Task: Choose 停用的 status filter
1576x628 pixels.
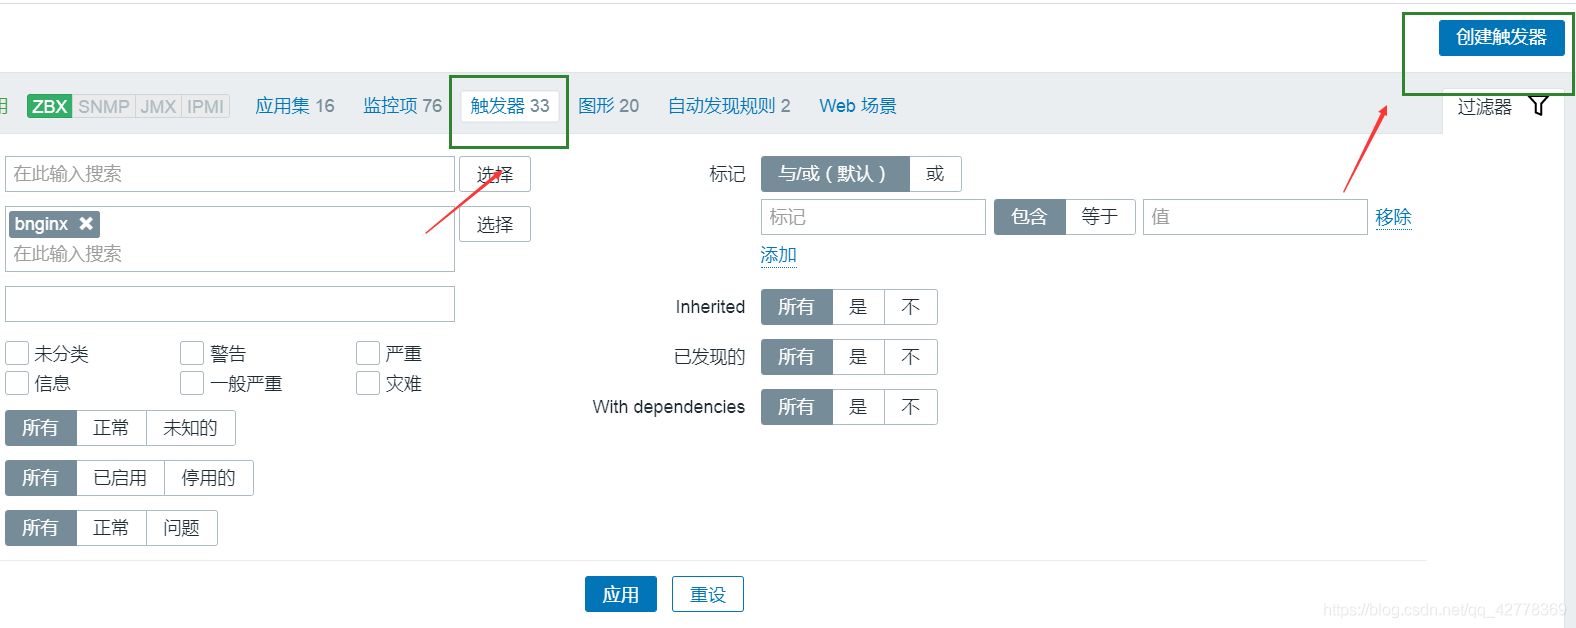Action: 208,478
